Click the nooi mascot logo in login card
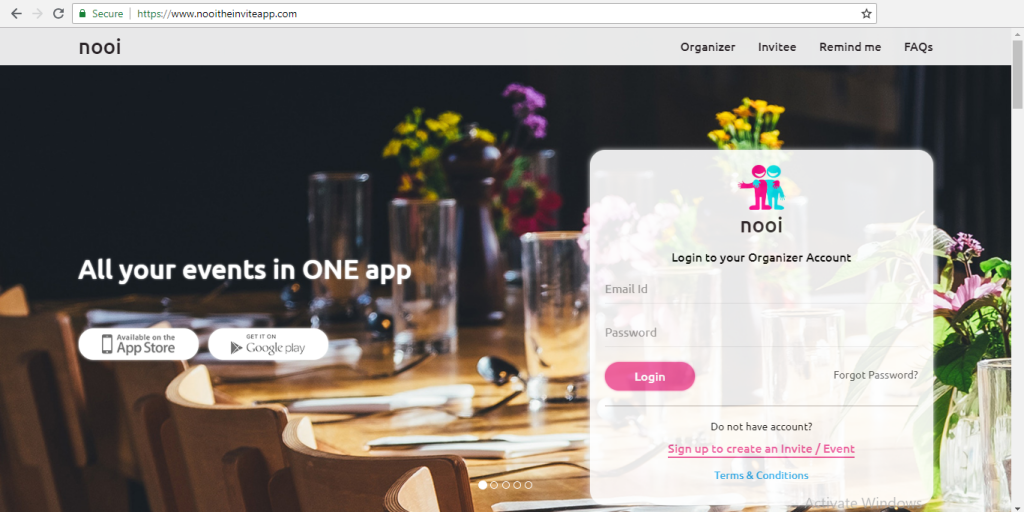 pos(761,187)
